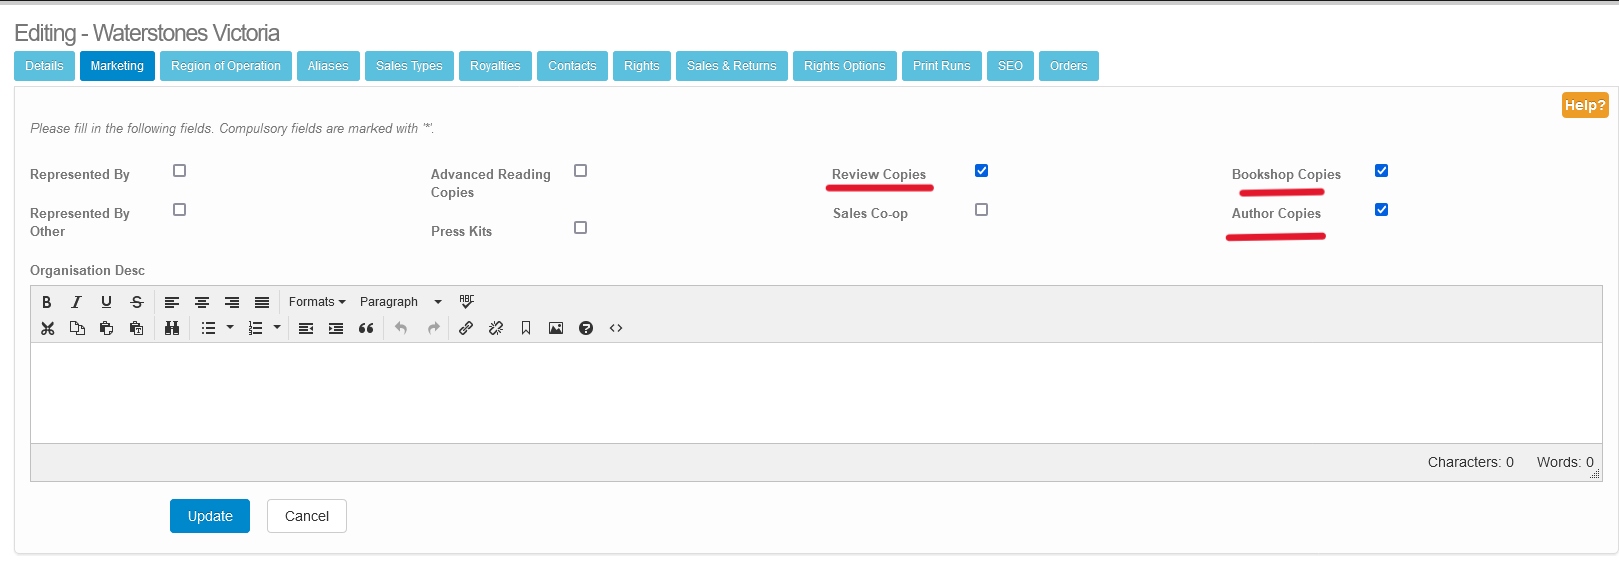This screenshot has width=1619, height=582.
Task: Enable Advanced Reading Copies checkbox
Action: 580,171
